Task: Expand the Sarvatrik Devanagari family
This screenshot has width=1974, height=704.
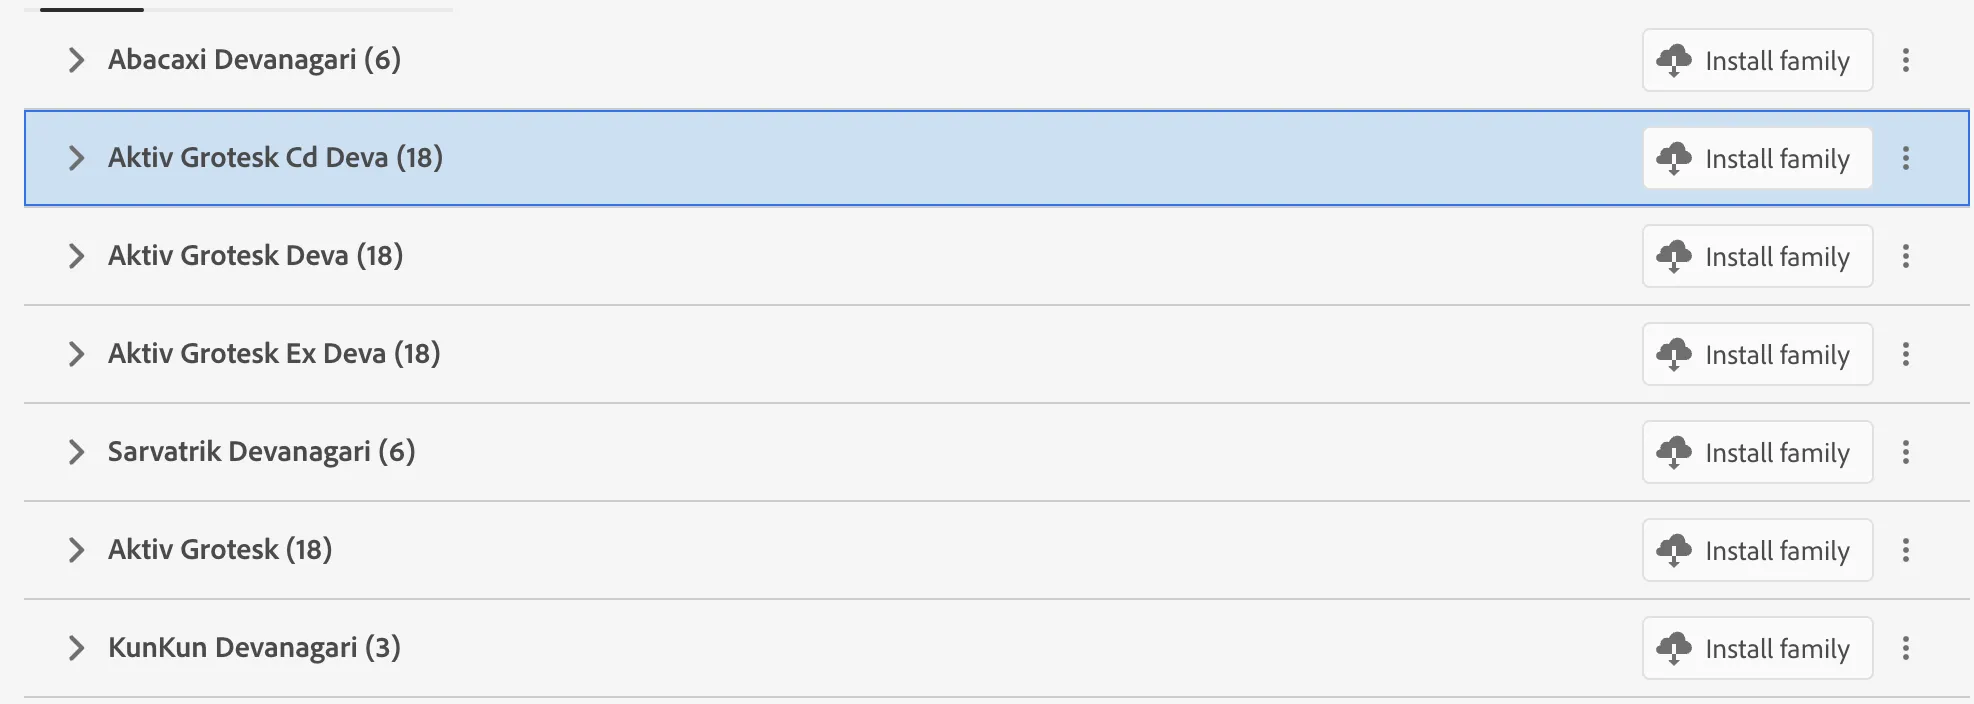Action: (x=76, y=452)
